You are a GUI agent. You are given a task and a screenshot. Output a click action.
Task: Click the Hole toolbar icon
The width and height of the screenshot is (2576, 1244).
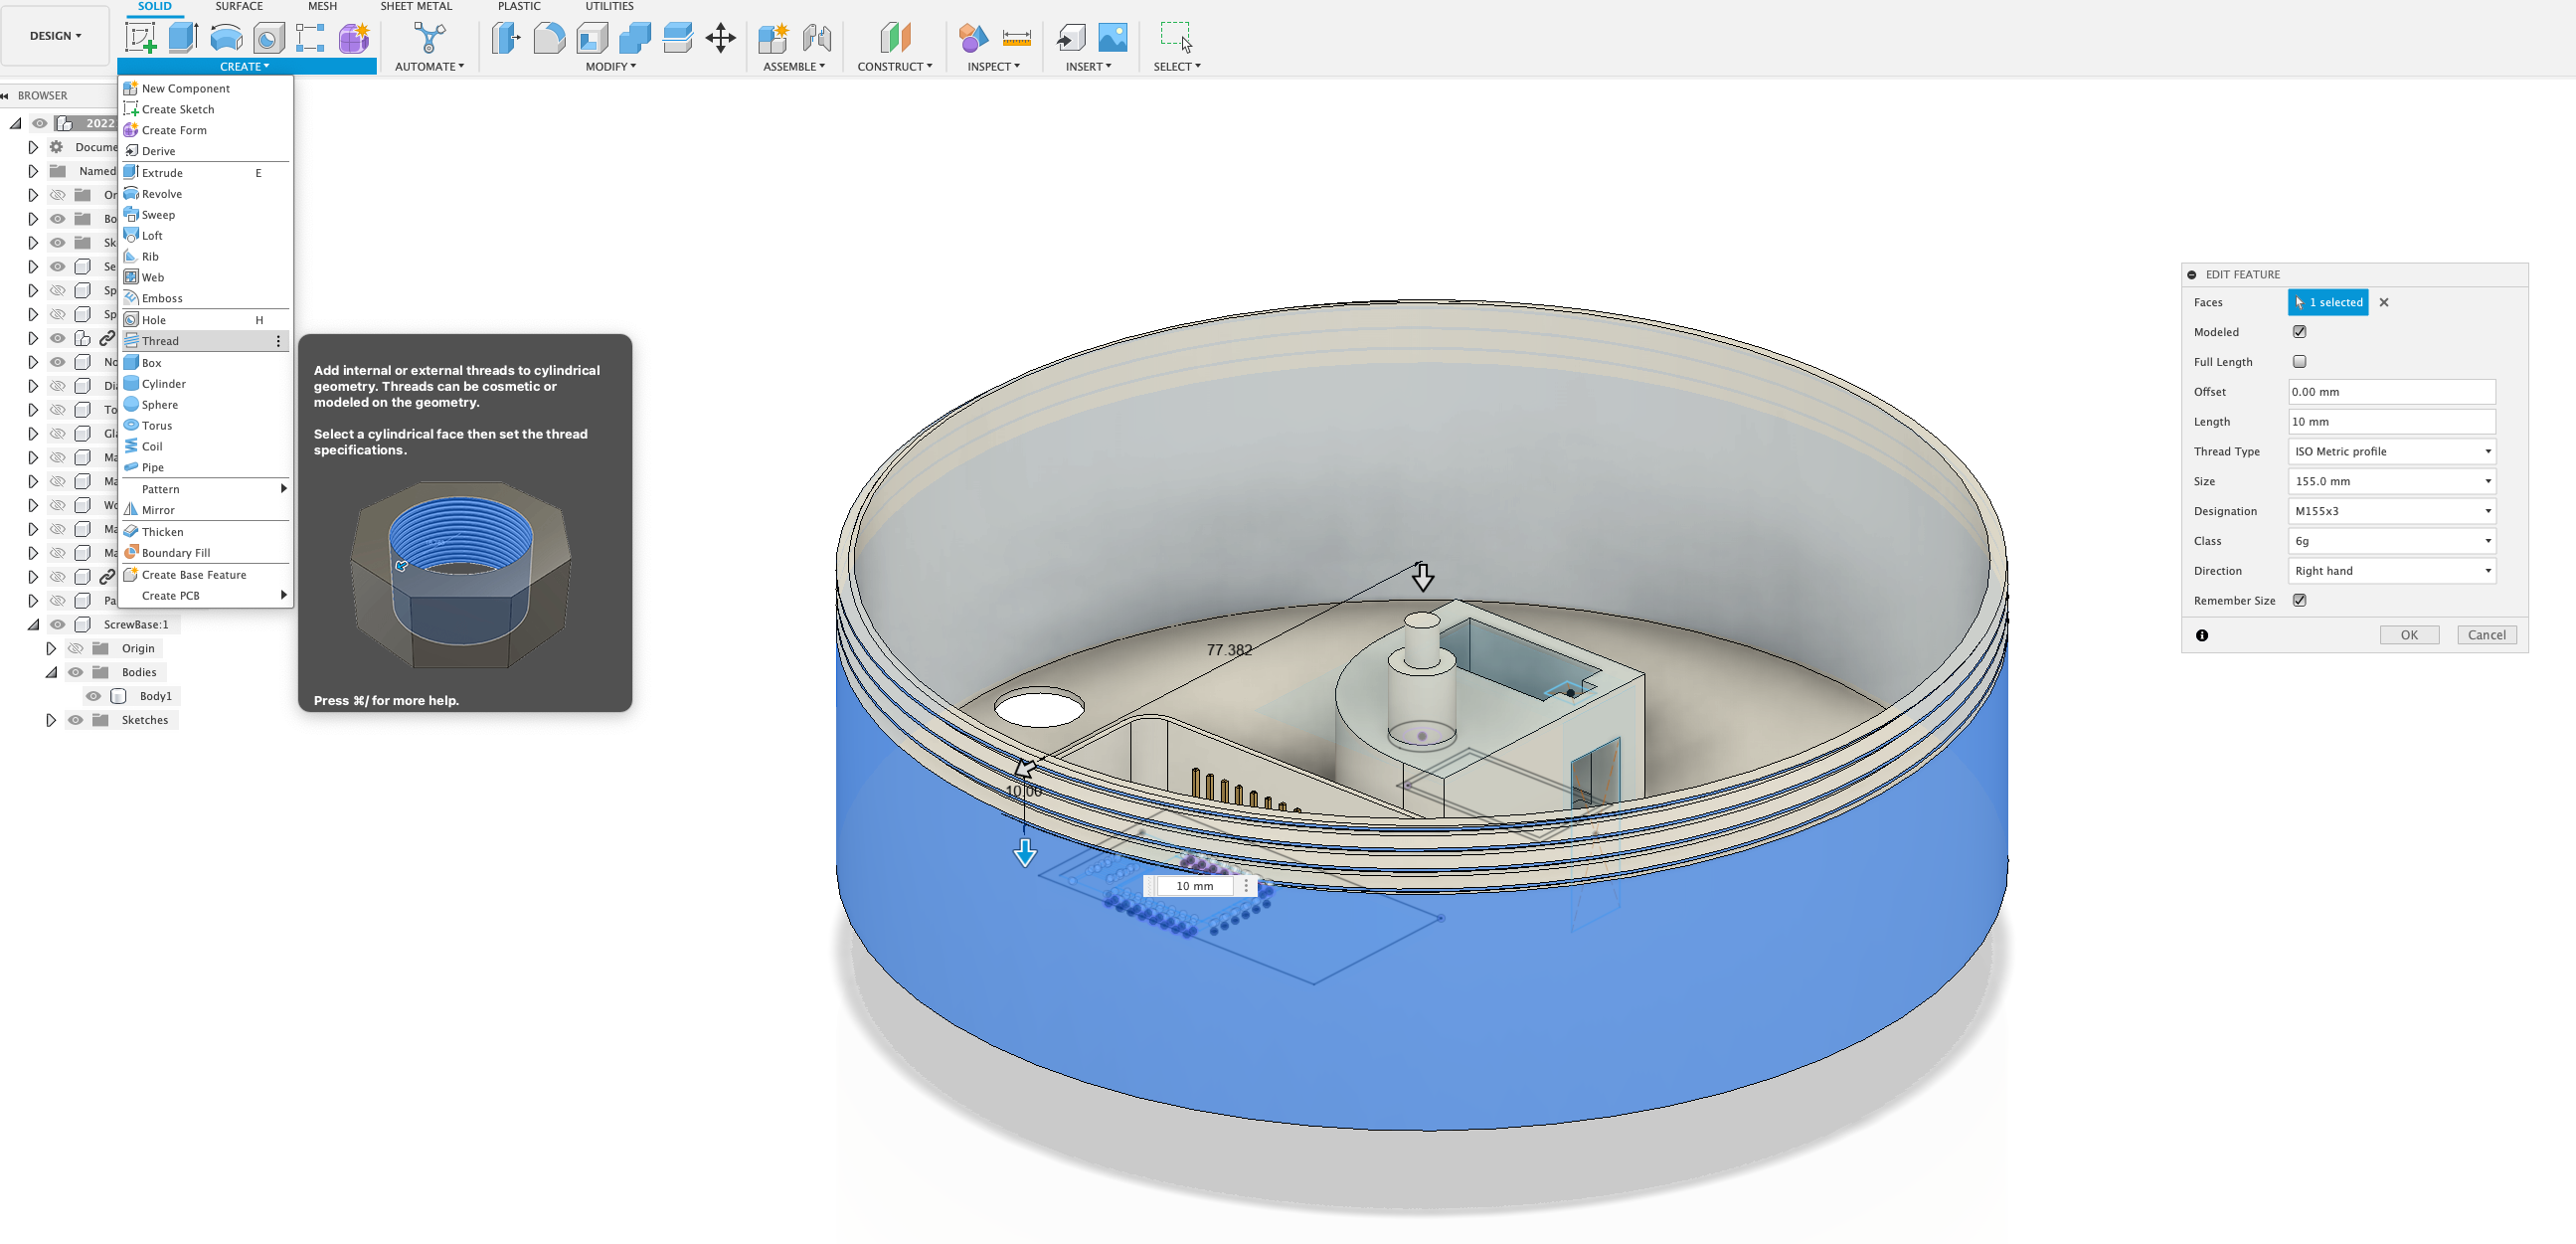268,38
